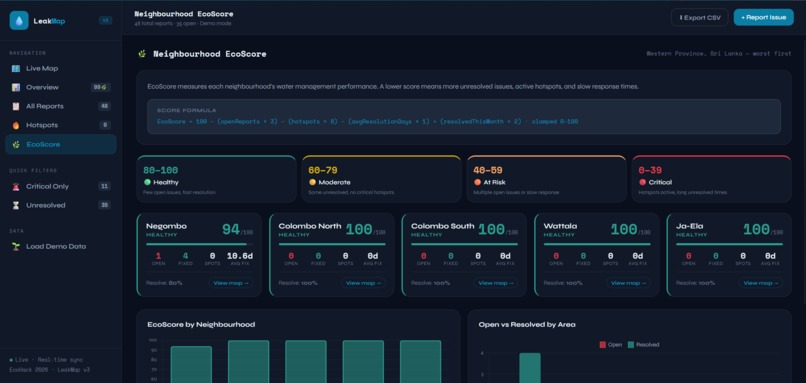
Task: Click the v3 version badge
Action: pos(105,21)
